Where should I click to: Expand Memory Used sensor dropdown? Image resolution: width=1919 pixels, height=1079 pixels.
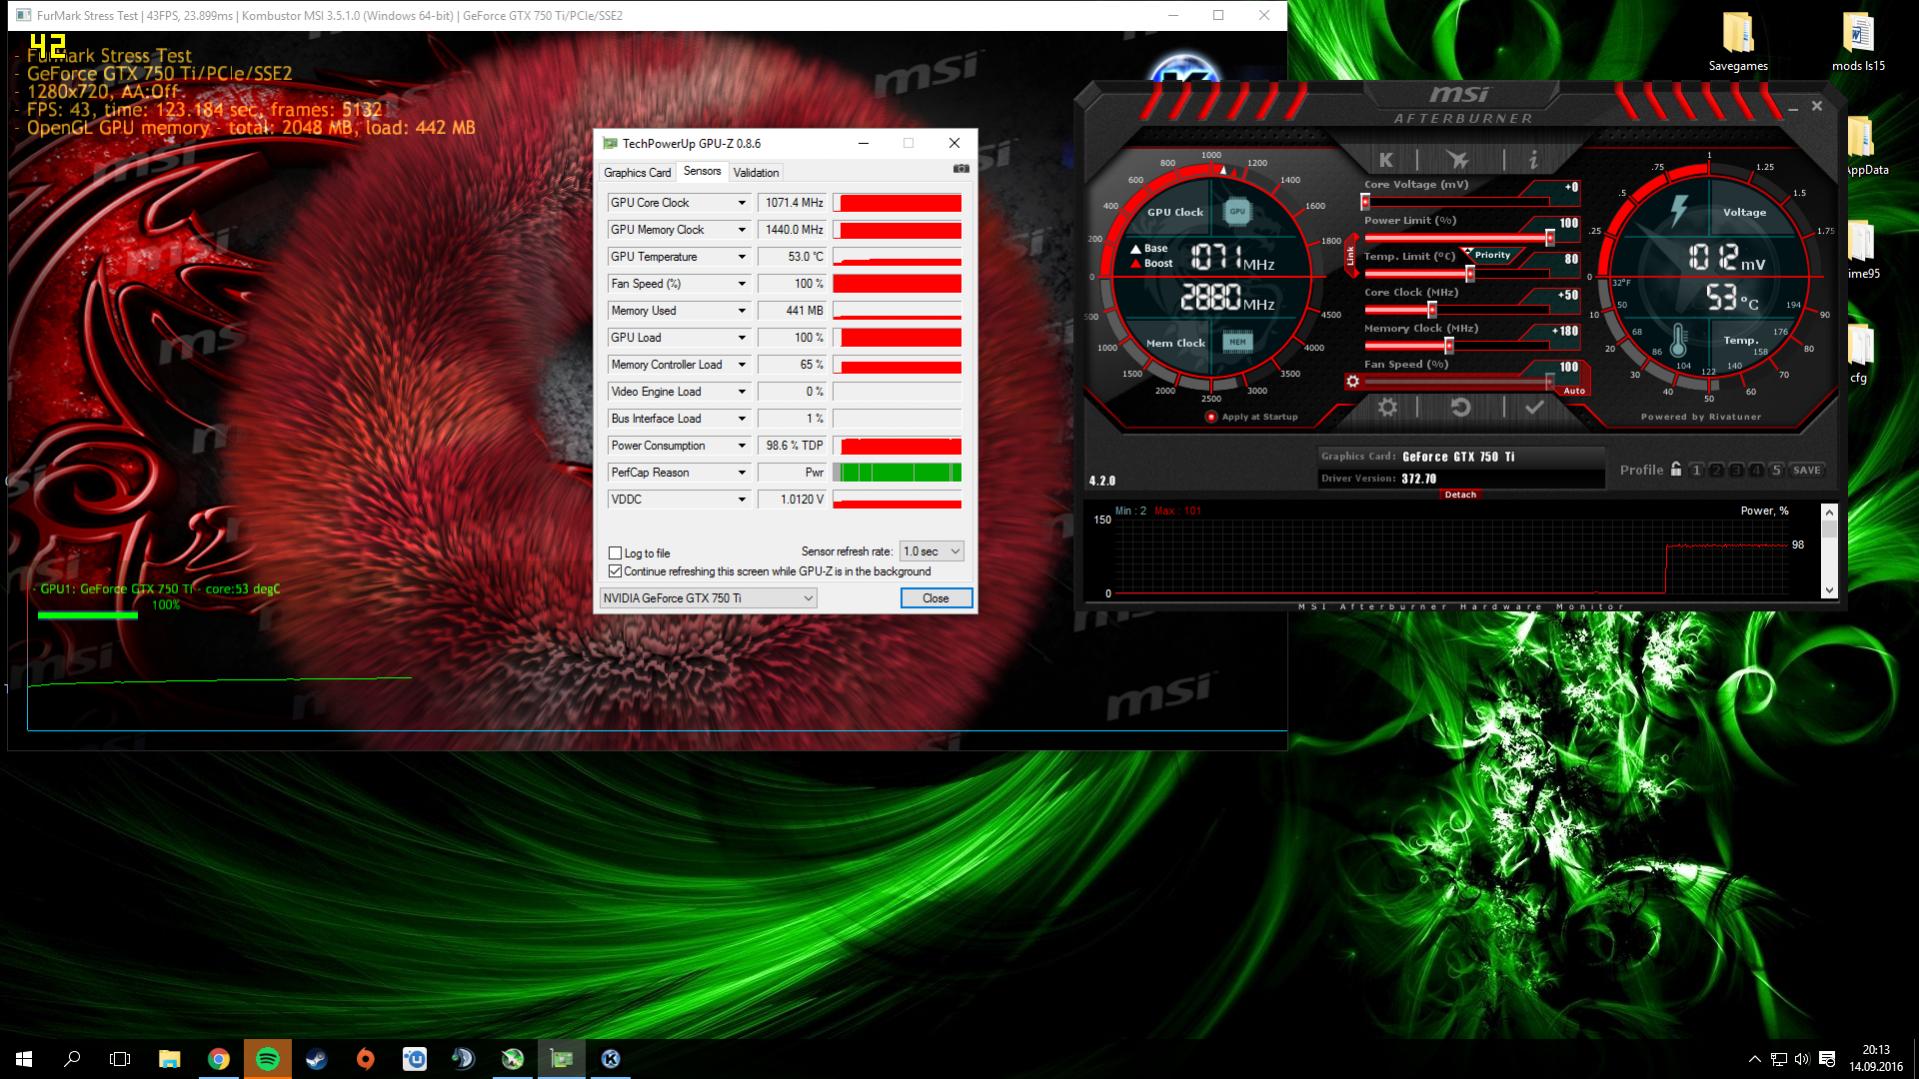(741, 311)
